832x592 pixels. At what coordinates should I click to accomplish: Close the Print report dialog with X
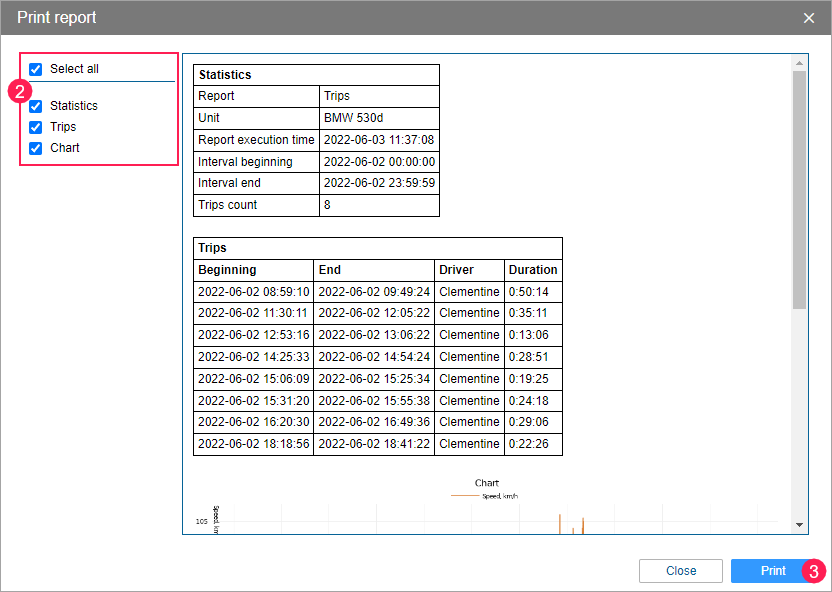(809, 18)
